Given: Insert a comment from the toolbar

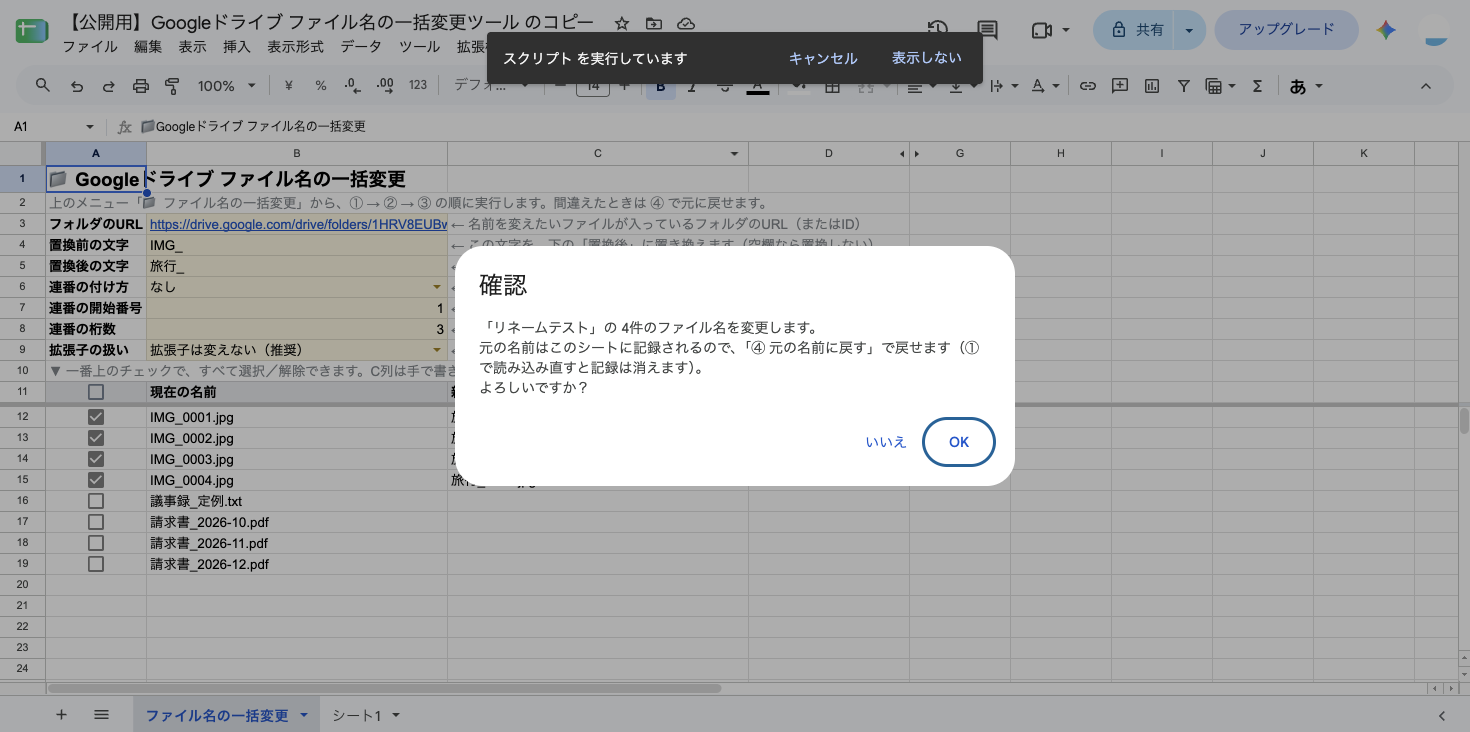Looking at the screenshot, I should pyautogui.click(x=1120, y=86).
